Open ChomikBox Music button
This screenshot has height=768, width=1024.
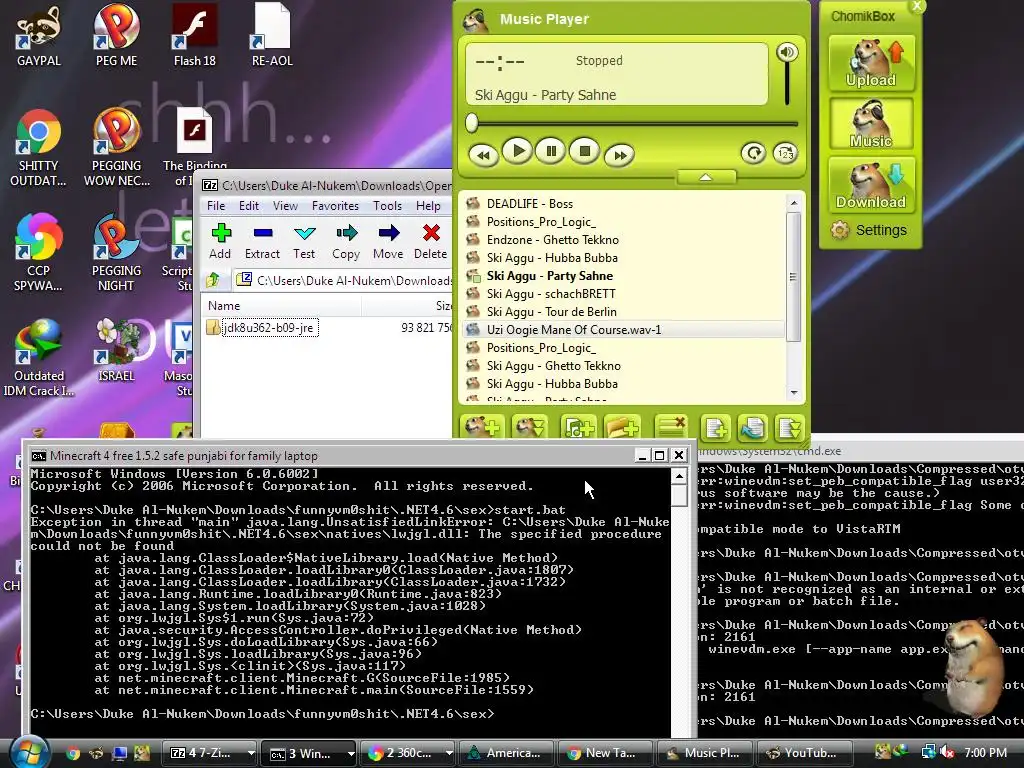[x=871, y=123]
